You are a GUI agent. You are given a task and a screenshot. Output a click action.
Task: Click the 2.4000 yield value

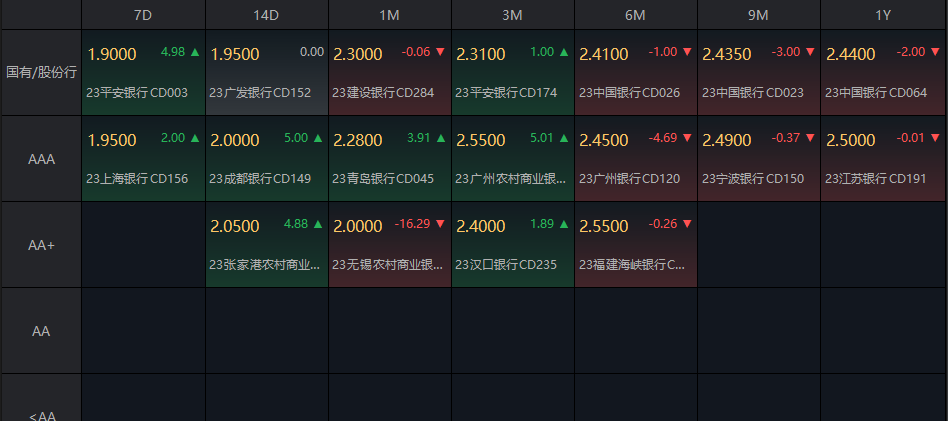click(481, 226)
